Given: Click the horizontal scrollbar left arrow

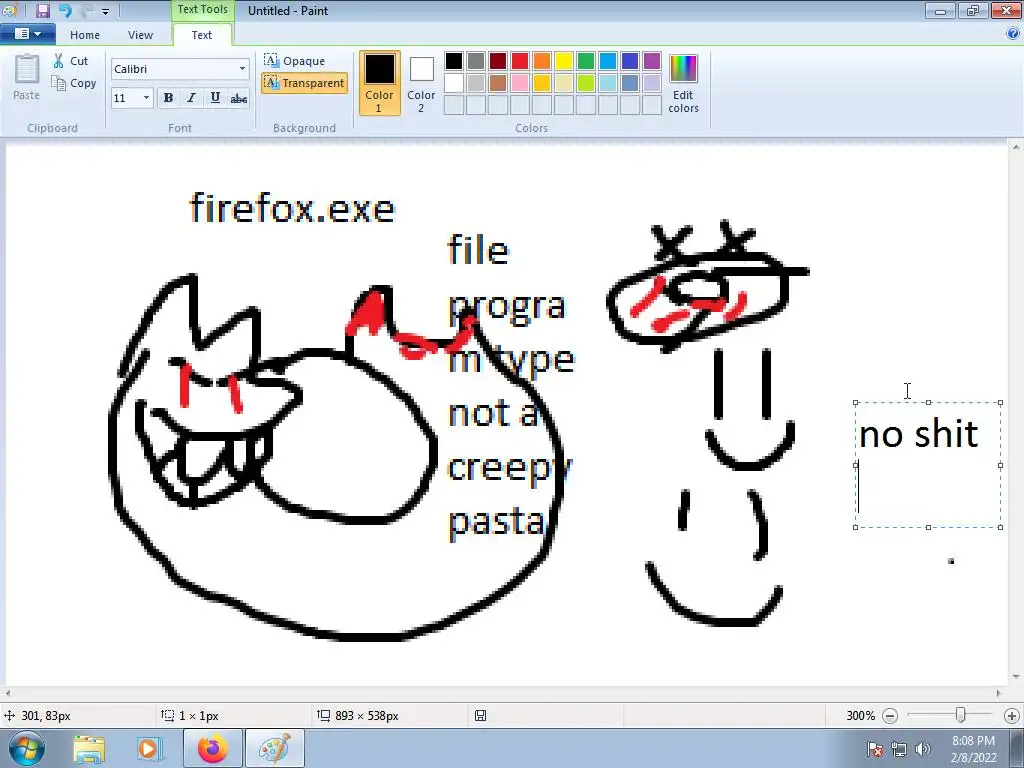Looking at the screenshot, I should coord(8,694).
